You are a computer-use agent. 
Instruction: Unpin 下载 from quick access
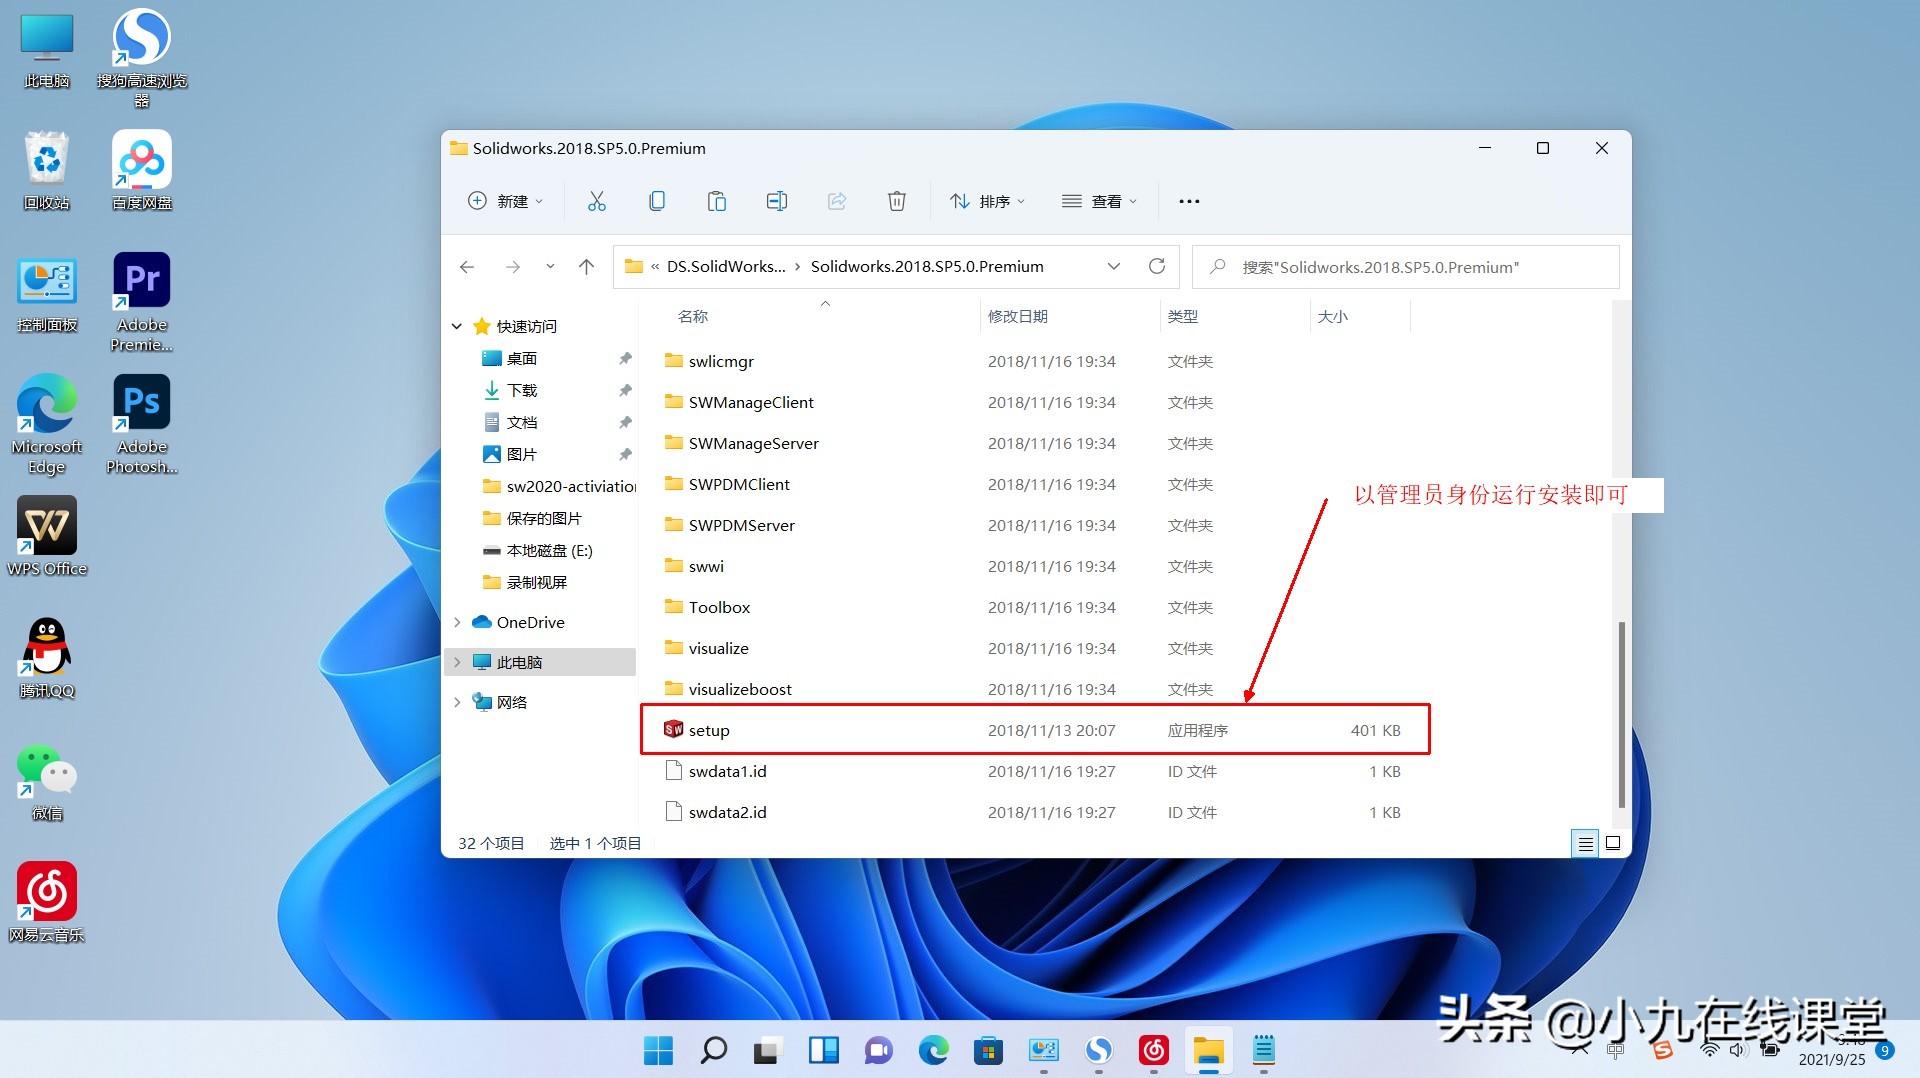tap(625, 390)
